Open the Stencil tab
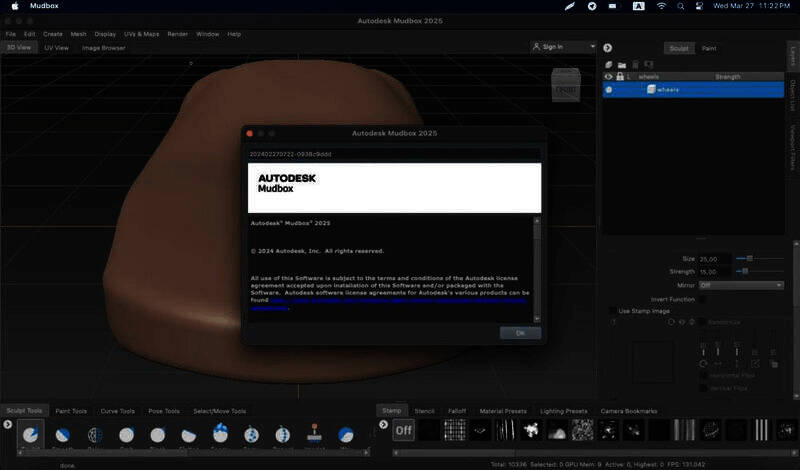800x470 pixels. (424, 411)
